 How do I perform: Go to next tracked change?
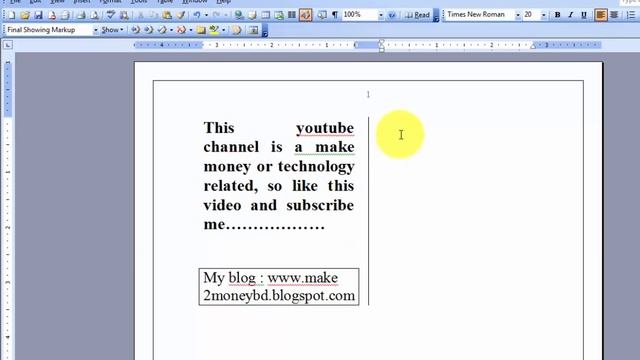click(149, 30)
